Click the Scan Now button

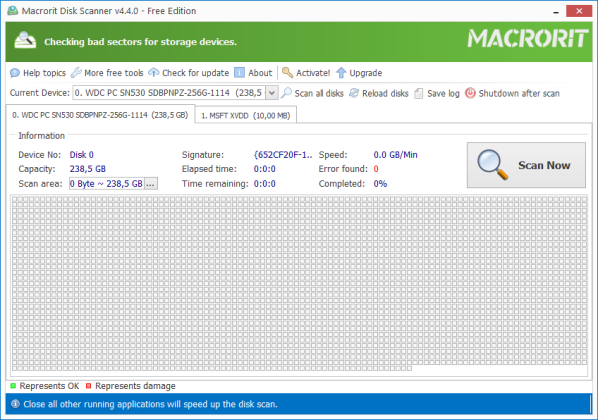[526, 165]
